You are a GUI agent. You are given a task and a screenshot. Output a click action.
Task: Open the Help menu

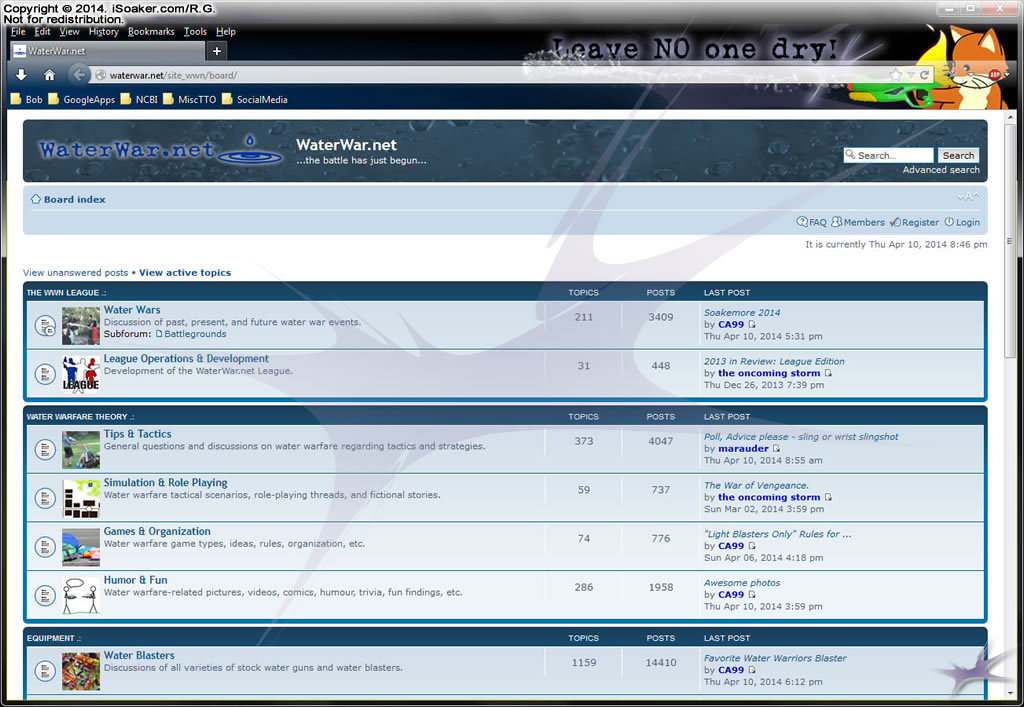225,31
